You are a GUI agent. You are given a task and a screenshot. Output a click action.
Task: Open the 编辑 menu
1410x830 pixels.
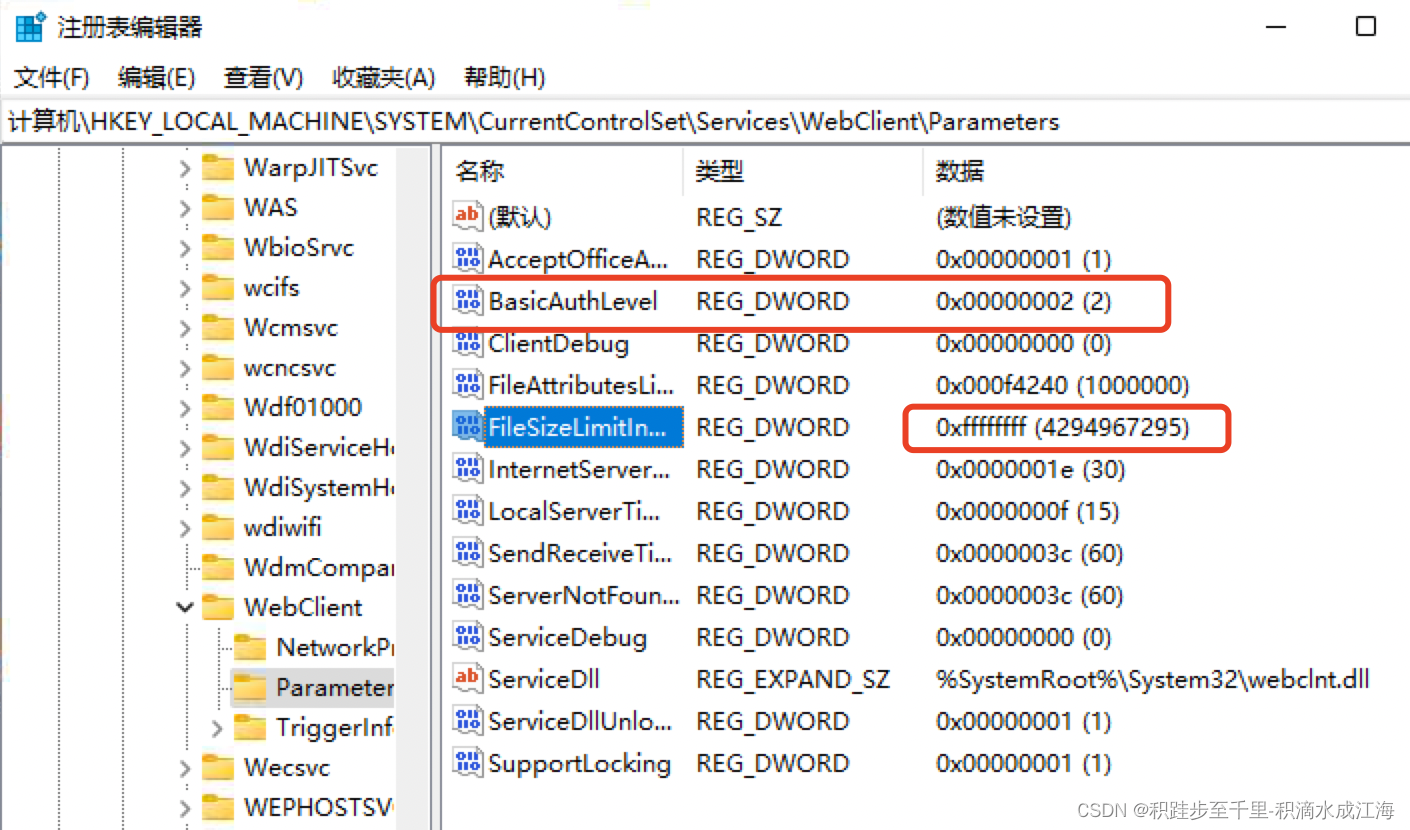click(x=155, y=77)
